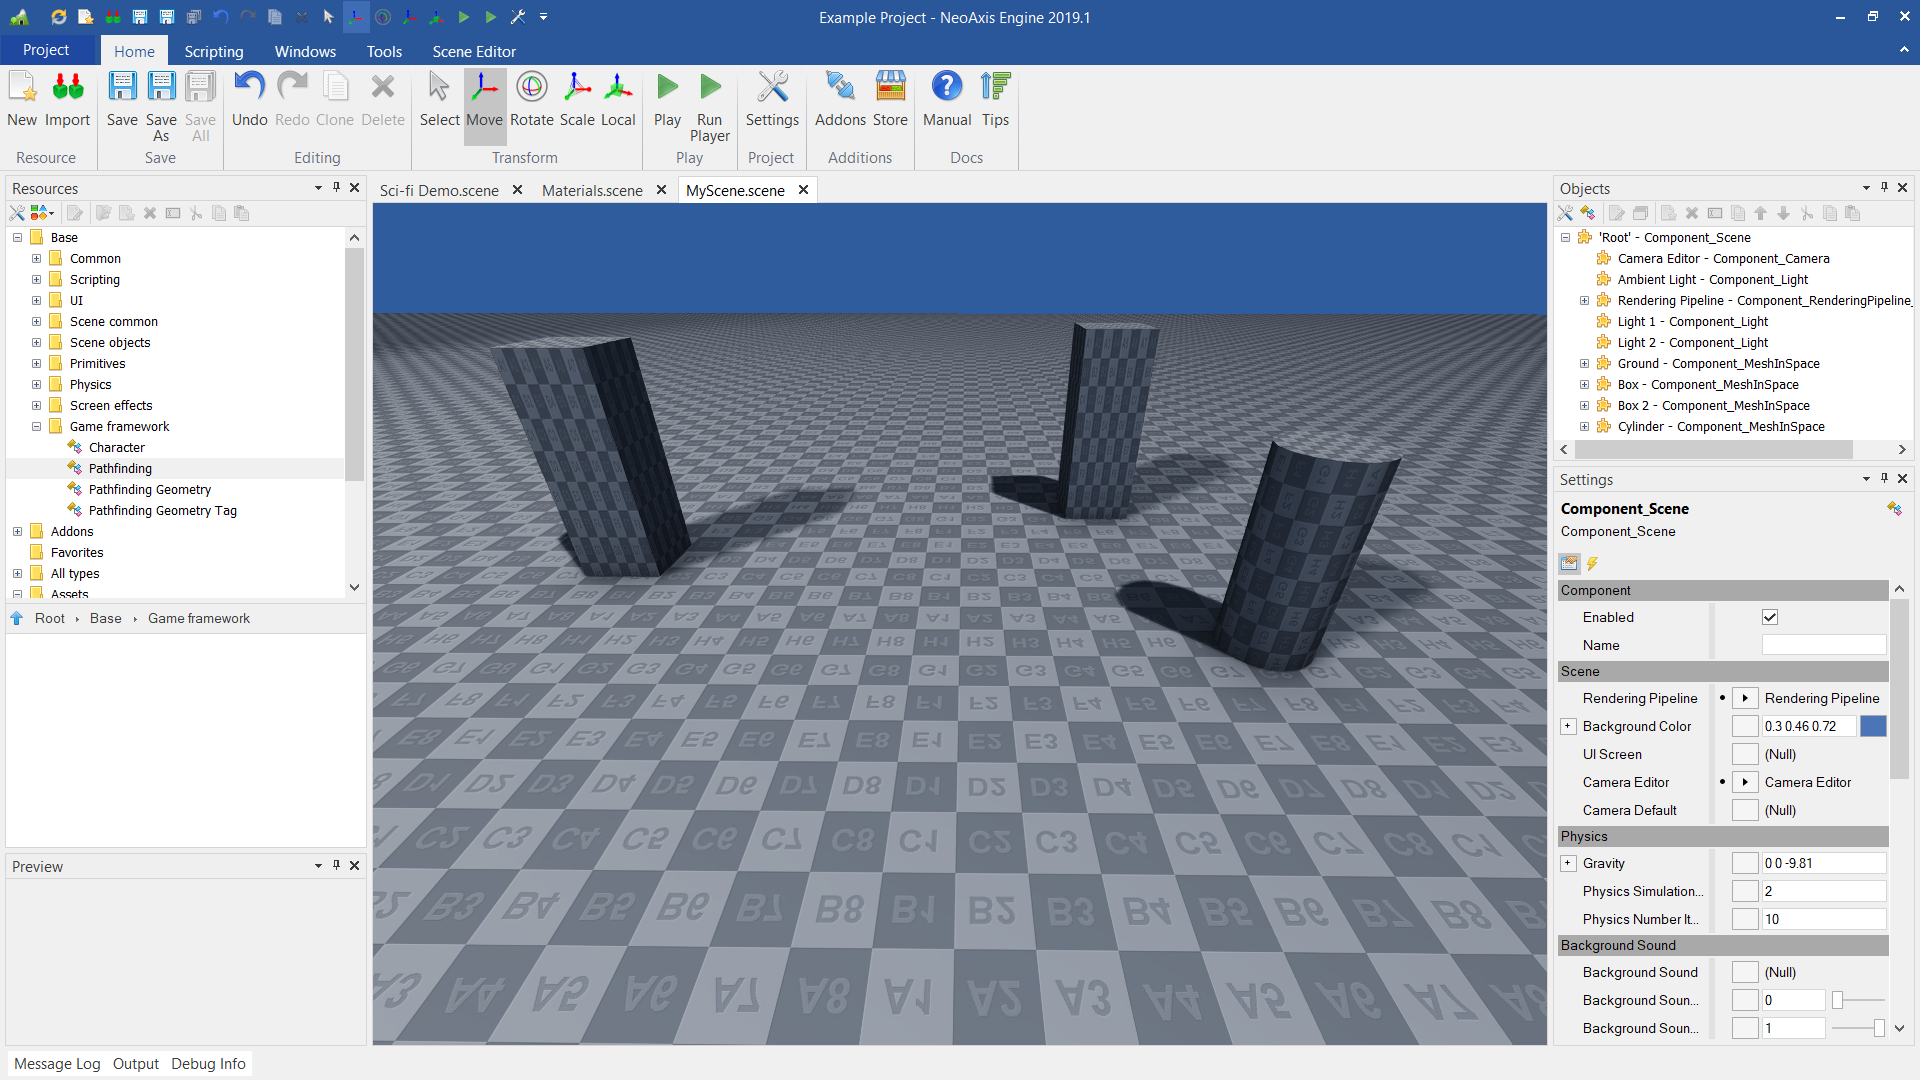Switch to the Tools ribbon tab
This screenshot has height=1080, width=1920.
pos(384,51)
